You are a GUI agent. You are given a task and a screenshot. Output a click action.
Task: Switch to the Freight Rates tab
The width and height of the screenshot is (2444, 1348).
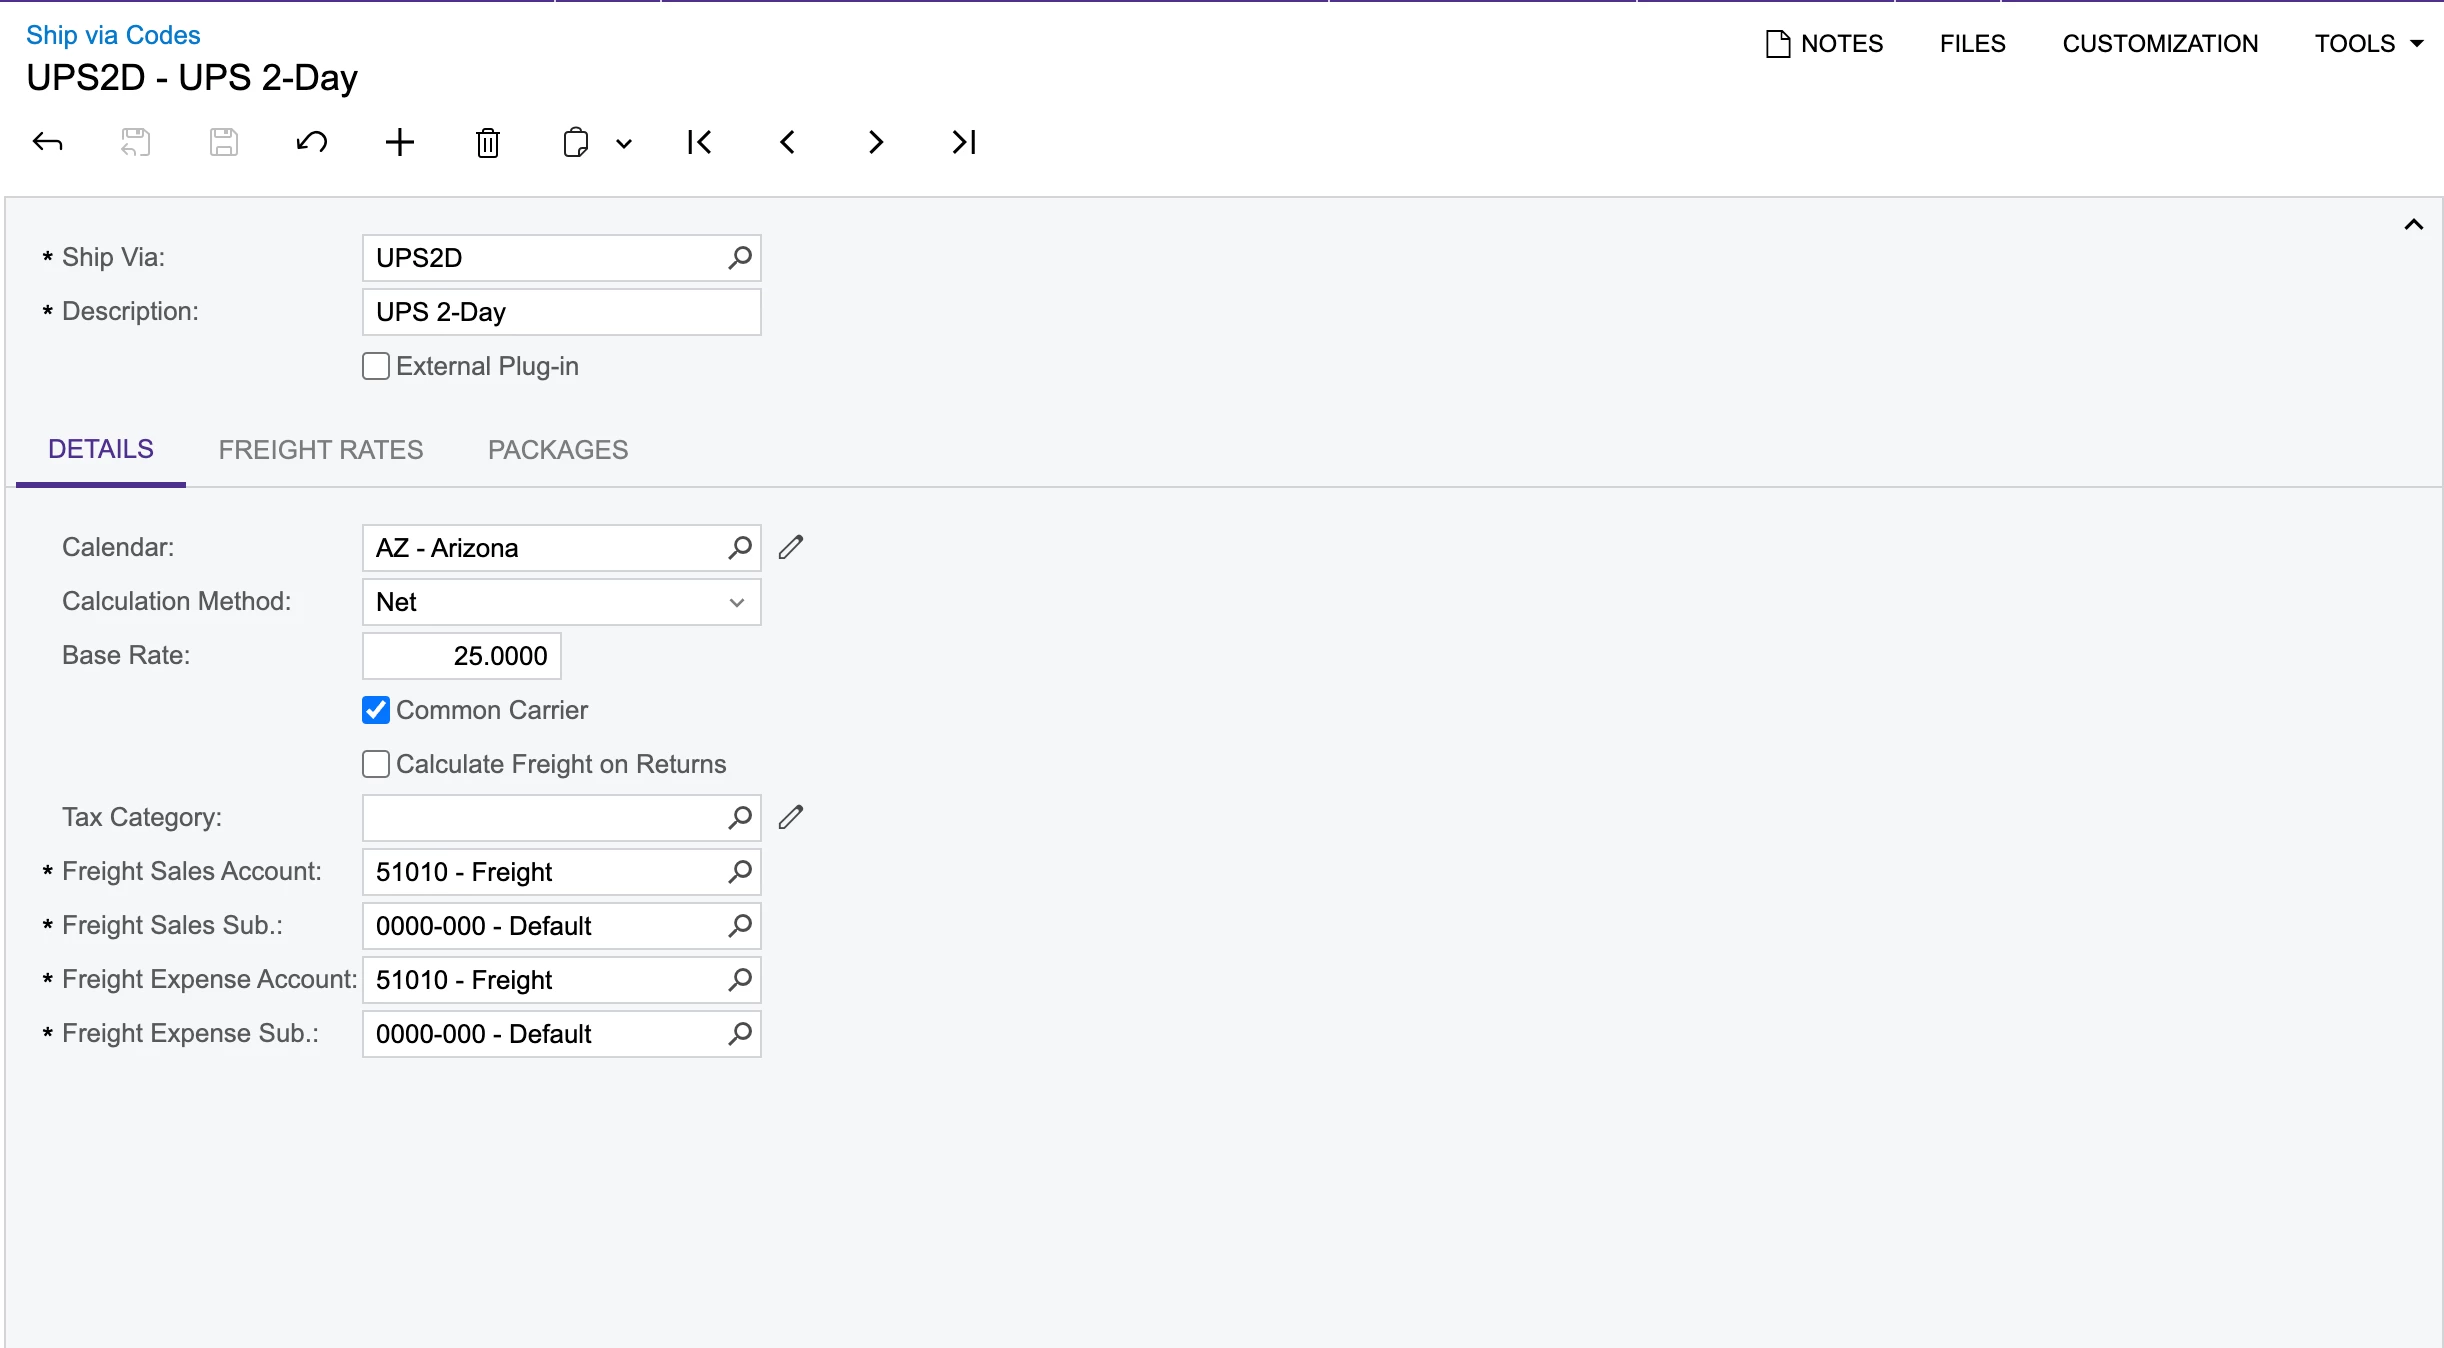tap(321, 450)
